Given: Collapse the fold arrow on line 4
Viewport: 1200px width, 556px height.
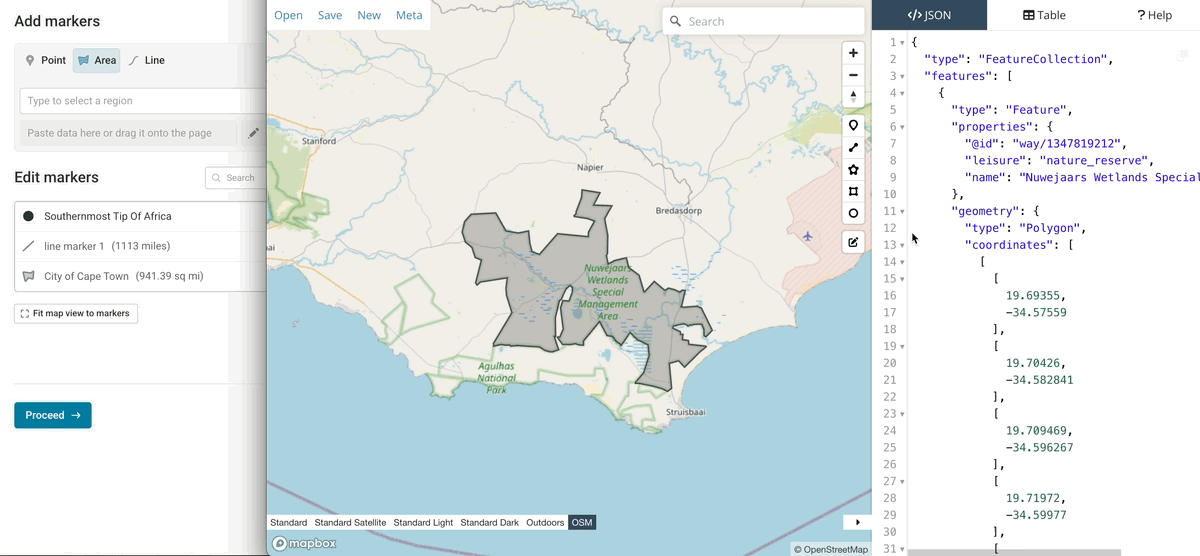Looking at the screenshot, I should tap(902, 93).
